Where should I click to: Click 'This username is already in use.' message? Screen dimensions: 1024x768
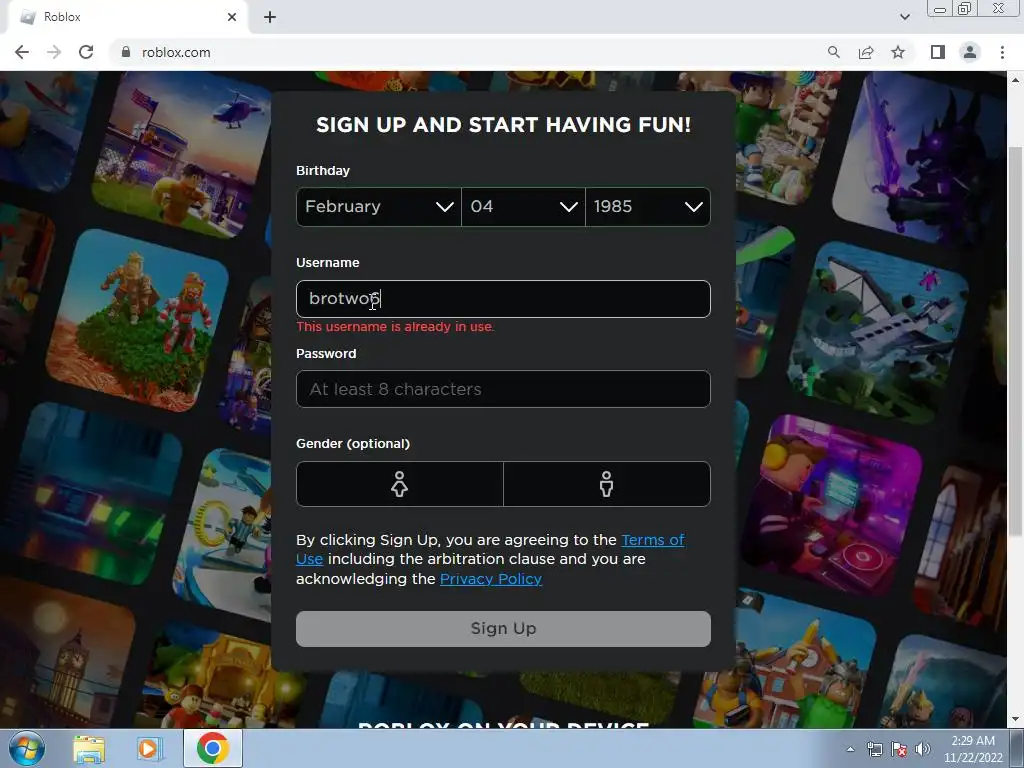(395, 327)
